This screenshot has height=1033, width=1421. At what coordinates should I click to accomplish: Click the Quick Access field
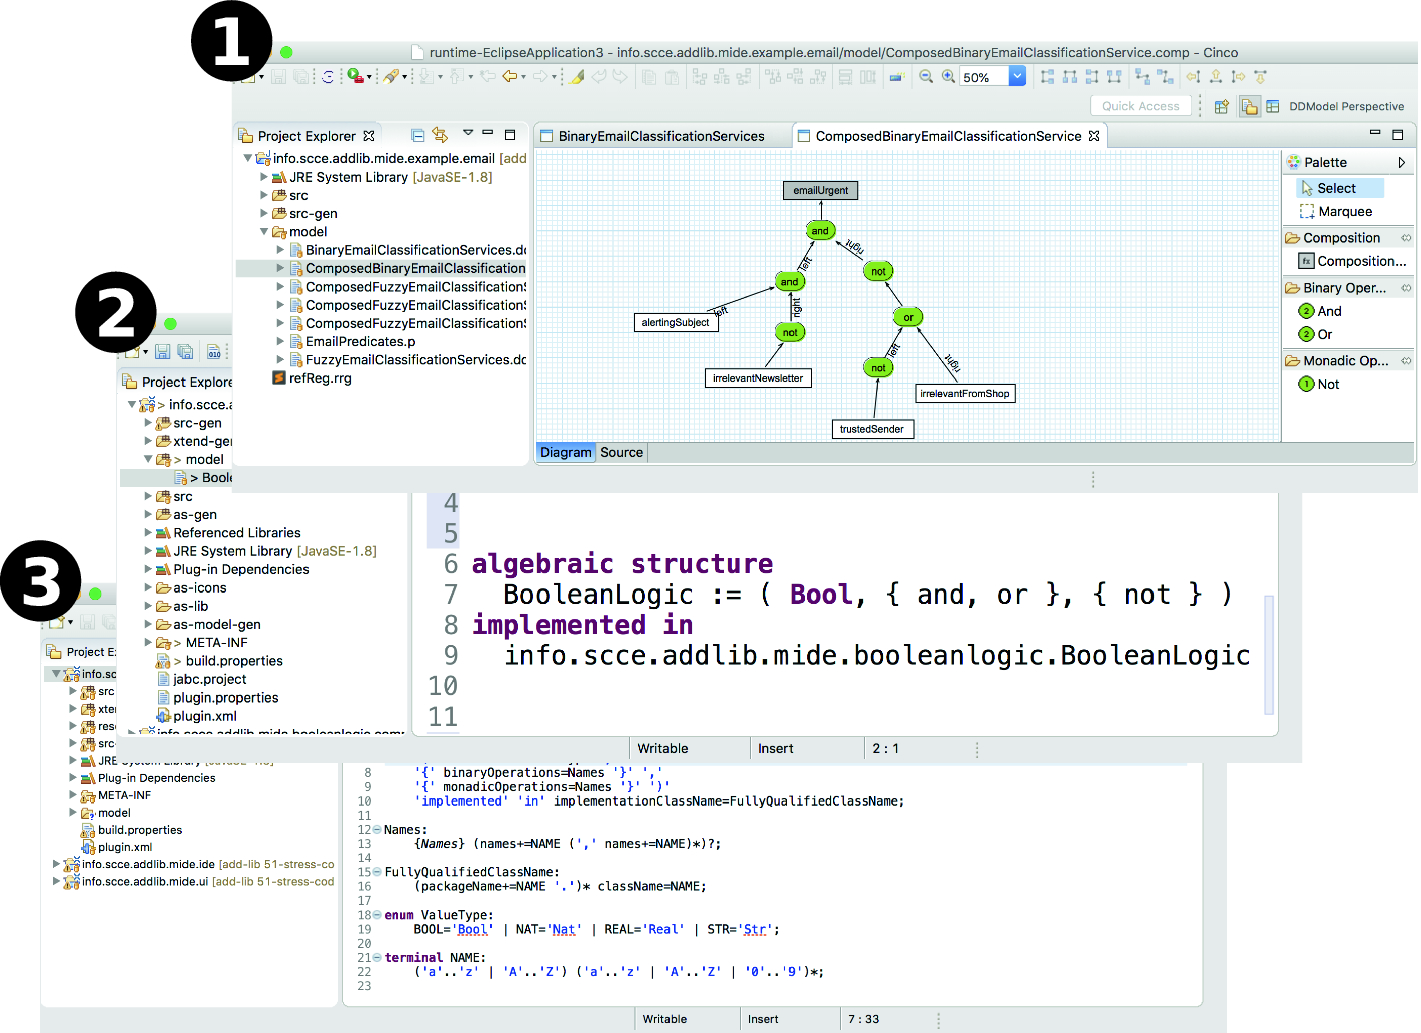tap(1140, 106)
